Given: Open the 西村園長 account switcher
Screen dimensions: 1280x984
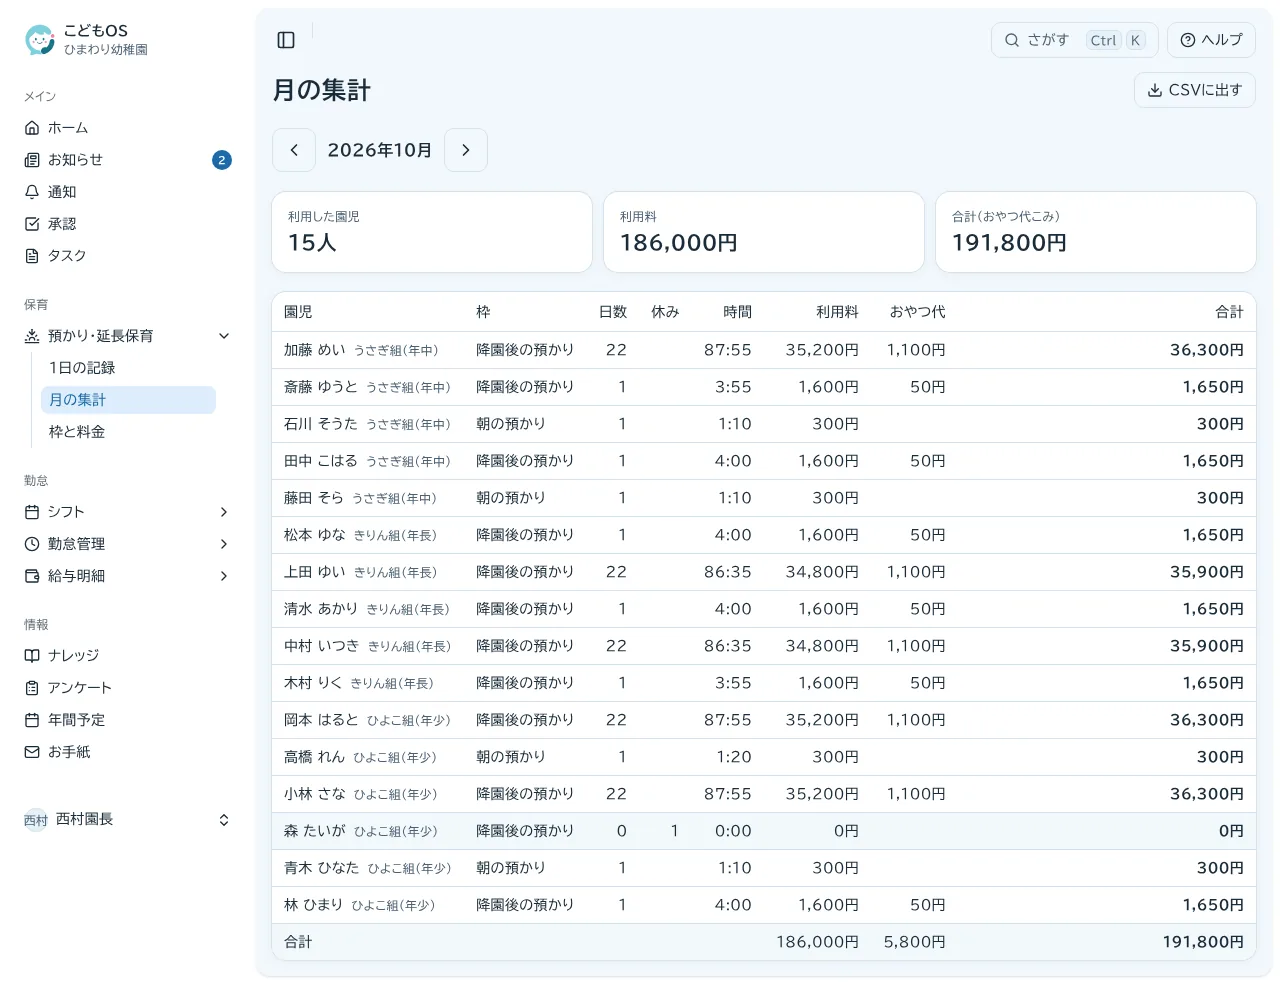Looking at the screenshot, I should coord(128,820).
